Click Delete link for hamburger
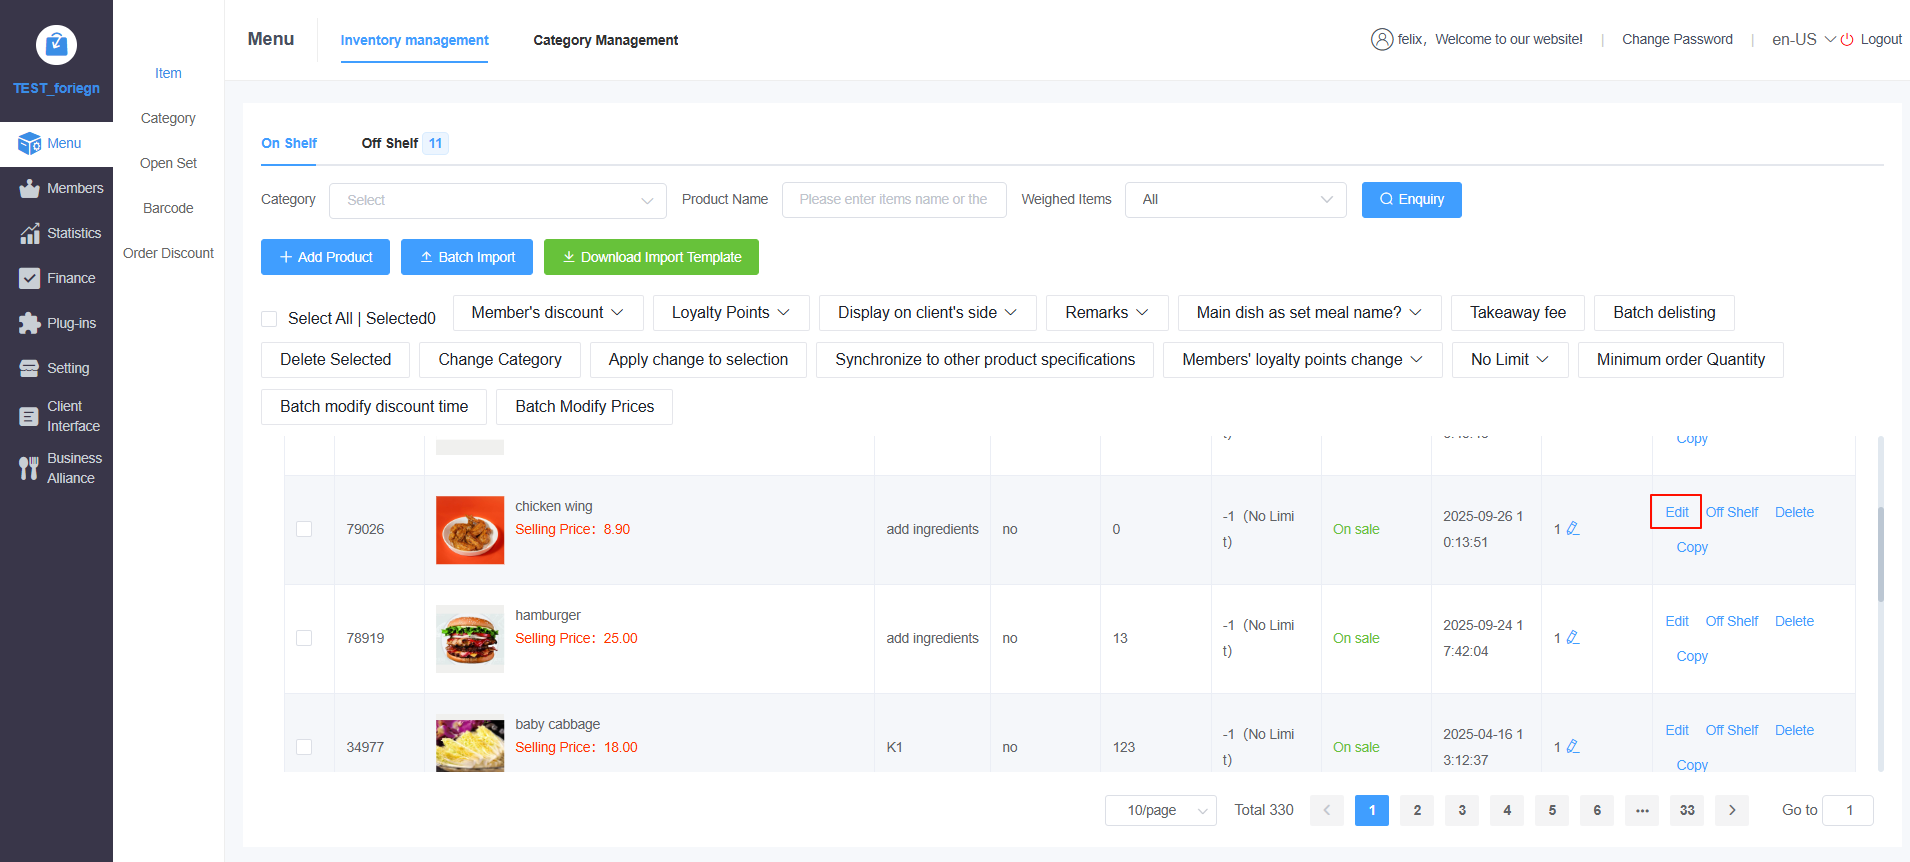 [1794, 621]
